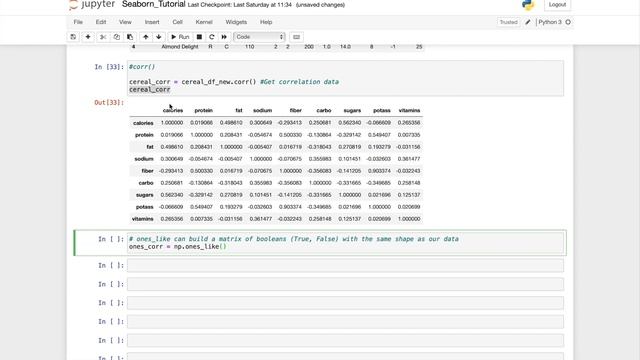This screenshot has height=360, width=640.
Task: Click the Last Checkpoint status text
Action: pyautogui.click(x=240, y=5)
